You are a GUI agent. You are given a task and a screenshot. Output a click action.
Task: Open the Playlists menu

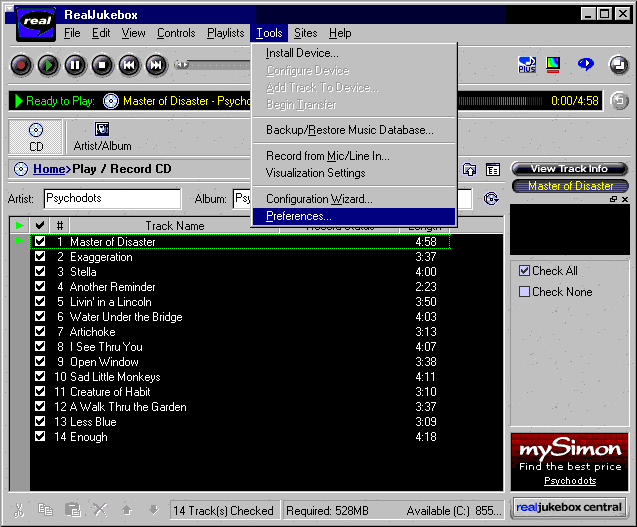tap(225, 33)
